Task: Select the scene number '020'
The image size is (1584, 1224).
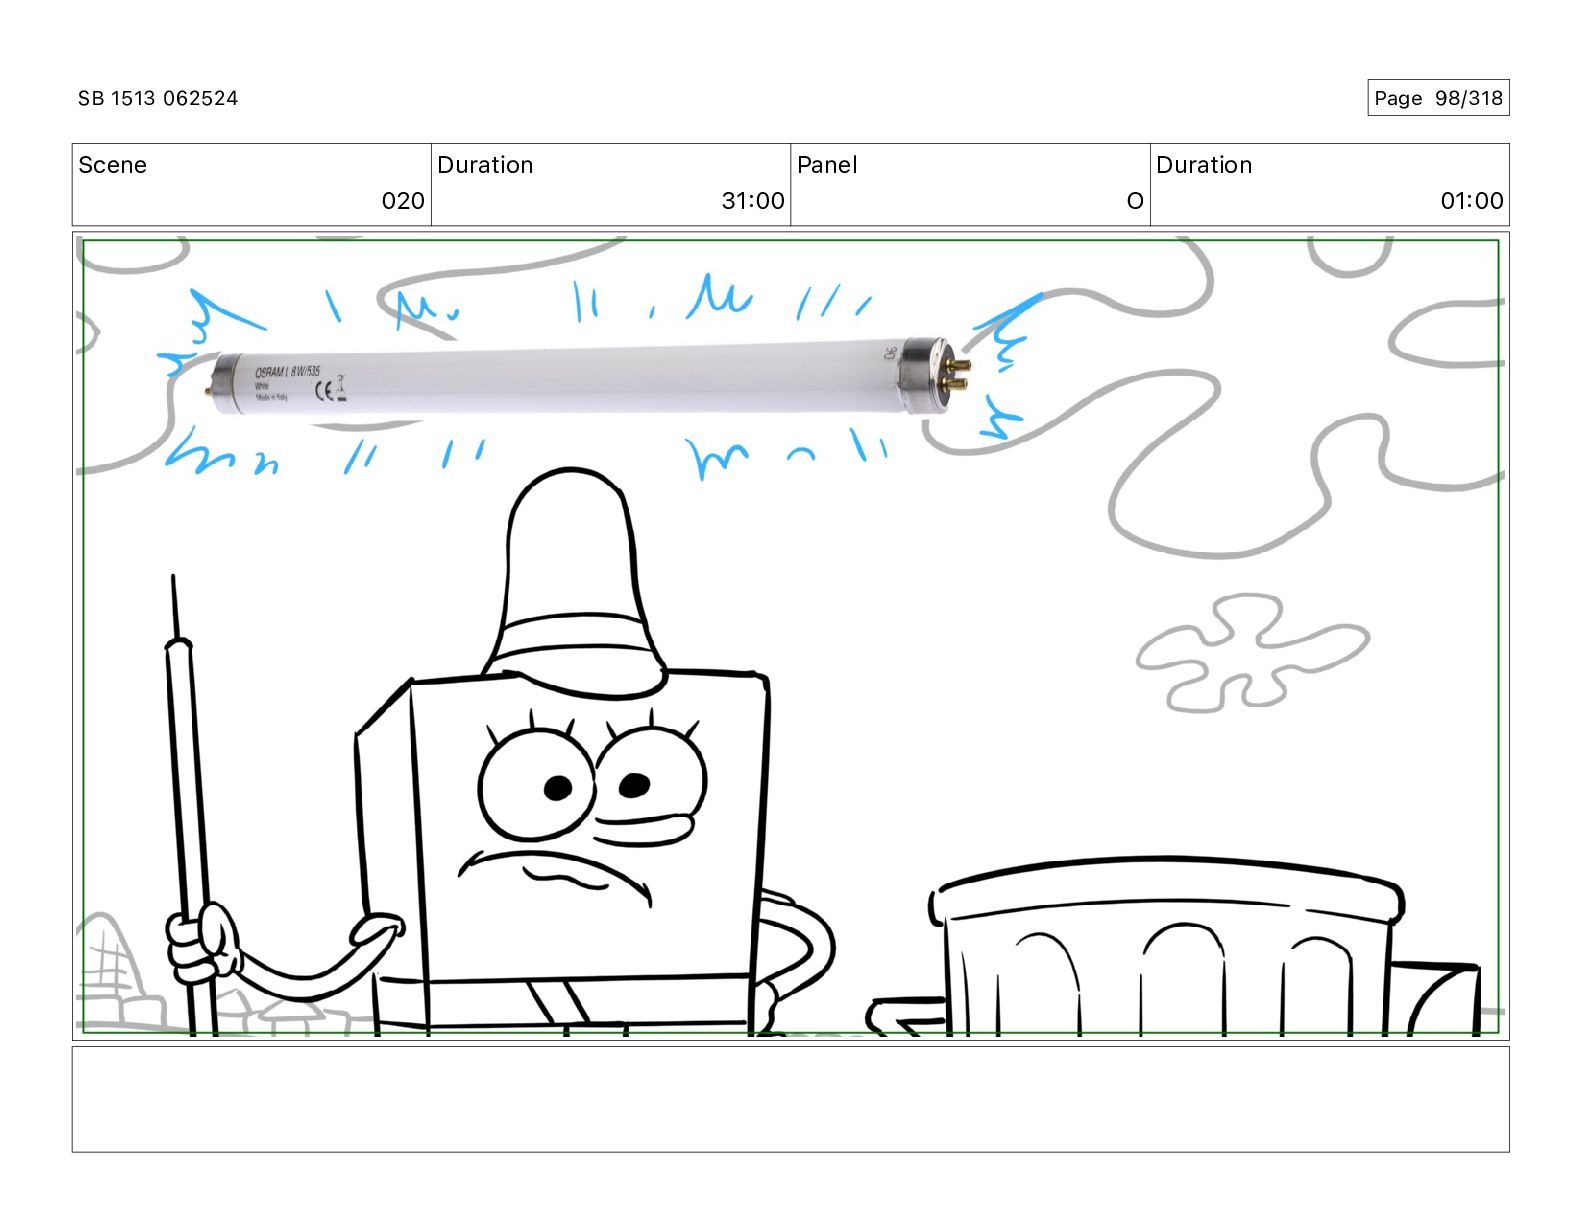Action: pos(403,201)
